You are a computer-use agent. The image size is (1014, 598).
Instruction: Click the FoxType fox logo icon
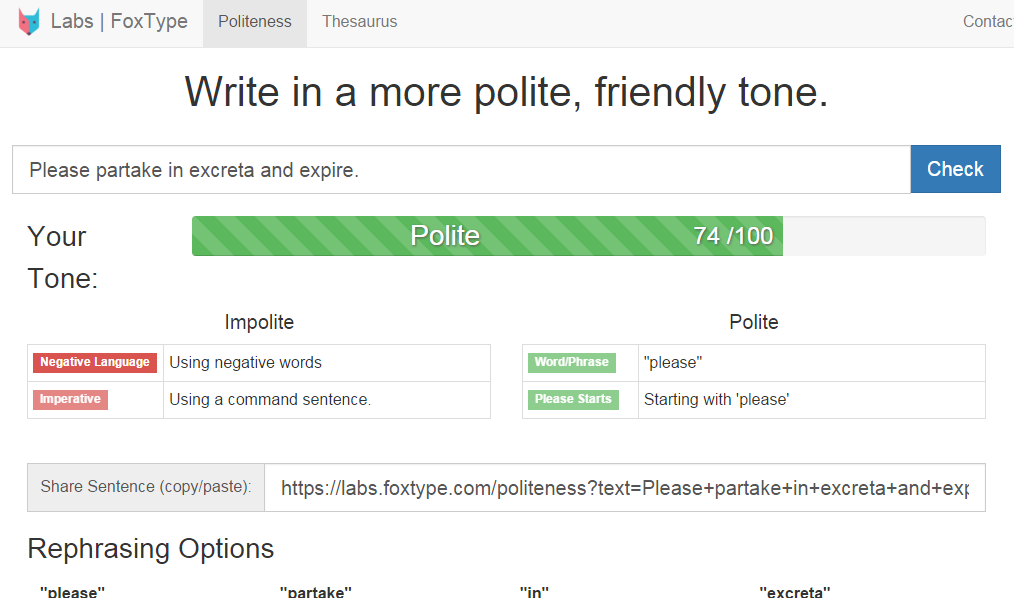[x=30, y=22]
